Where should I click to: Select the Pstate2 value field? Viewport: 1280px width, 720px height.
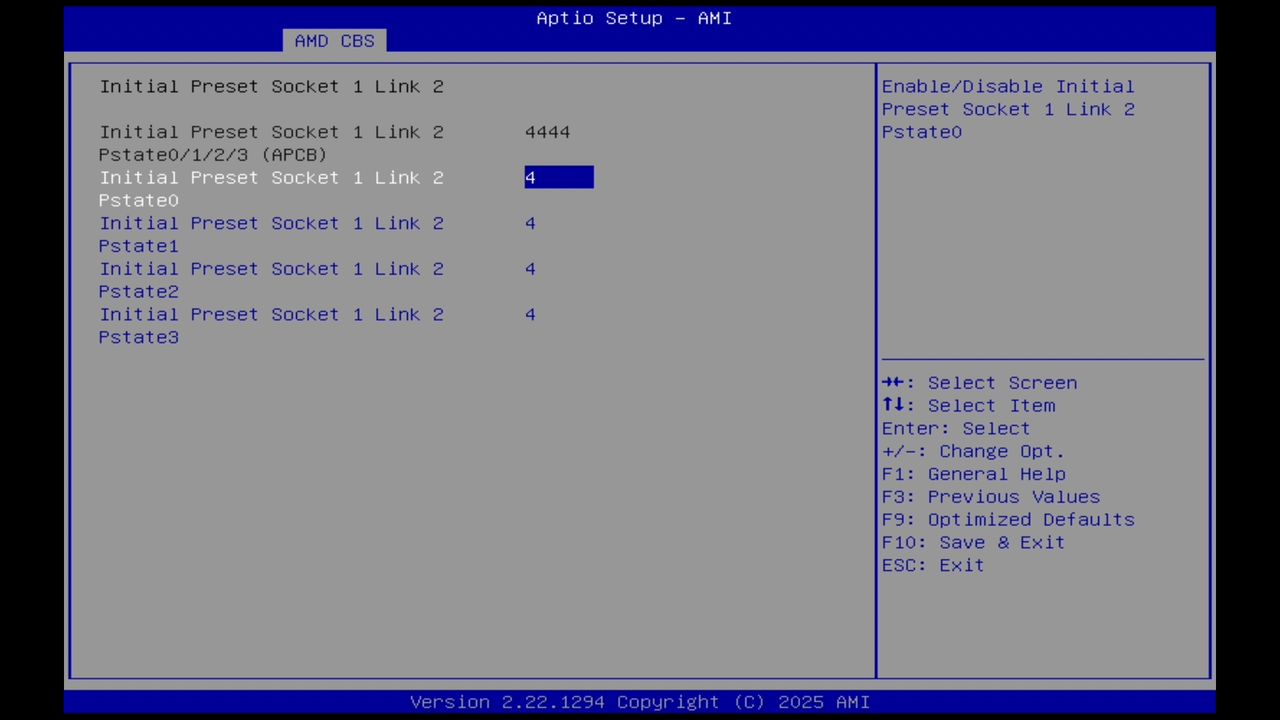[x=530, y=268]
